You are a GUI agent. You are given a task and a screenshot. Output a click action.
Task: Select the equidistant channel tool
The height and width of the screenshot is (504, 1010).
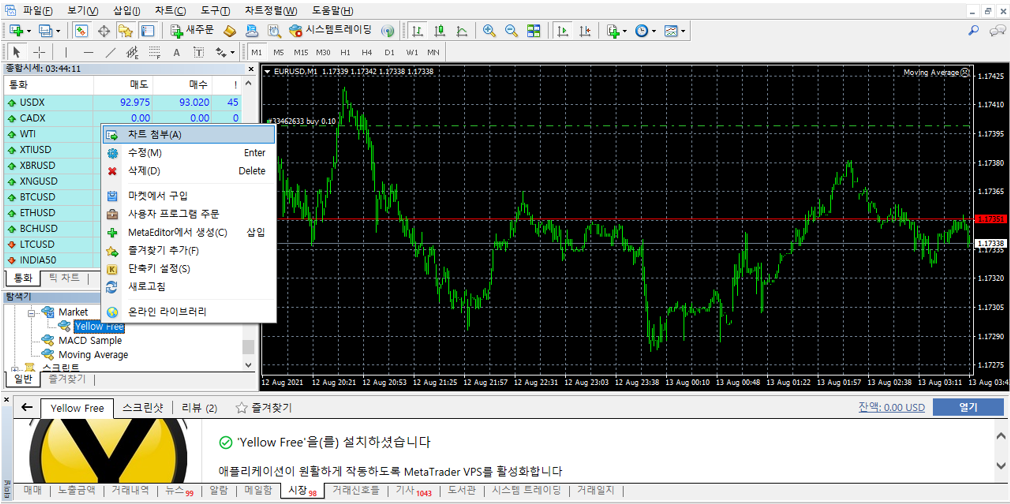[x=133, y=52]
